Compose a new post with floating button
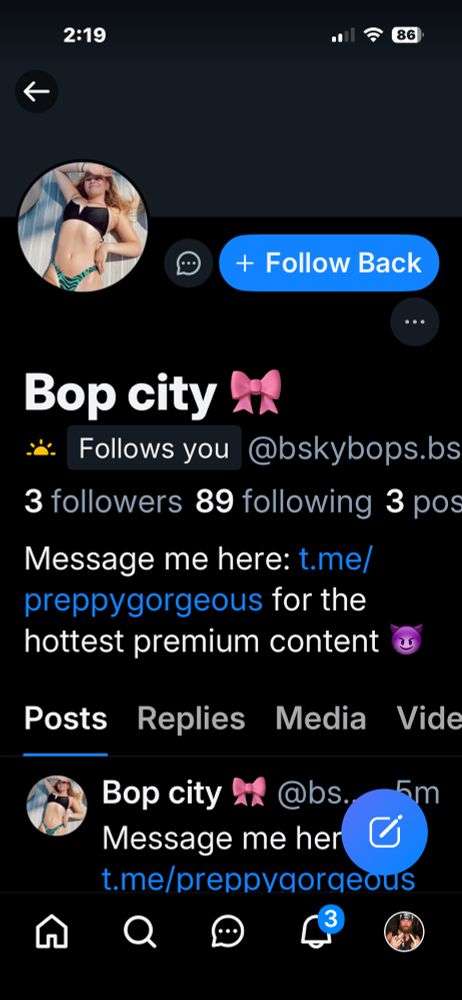Viewport: 462px width, 1000px height. coord(385,832)
